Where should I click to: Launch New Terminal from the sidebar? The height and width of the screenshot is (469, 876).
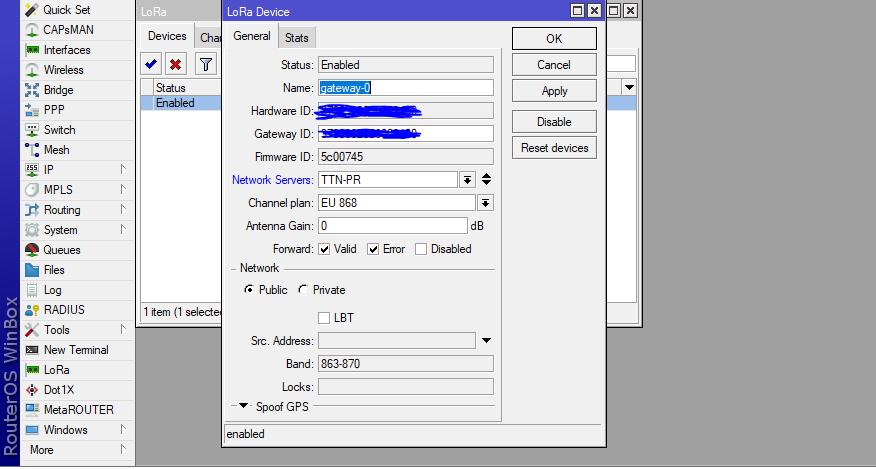(x=77, y=350)
